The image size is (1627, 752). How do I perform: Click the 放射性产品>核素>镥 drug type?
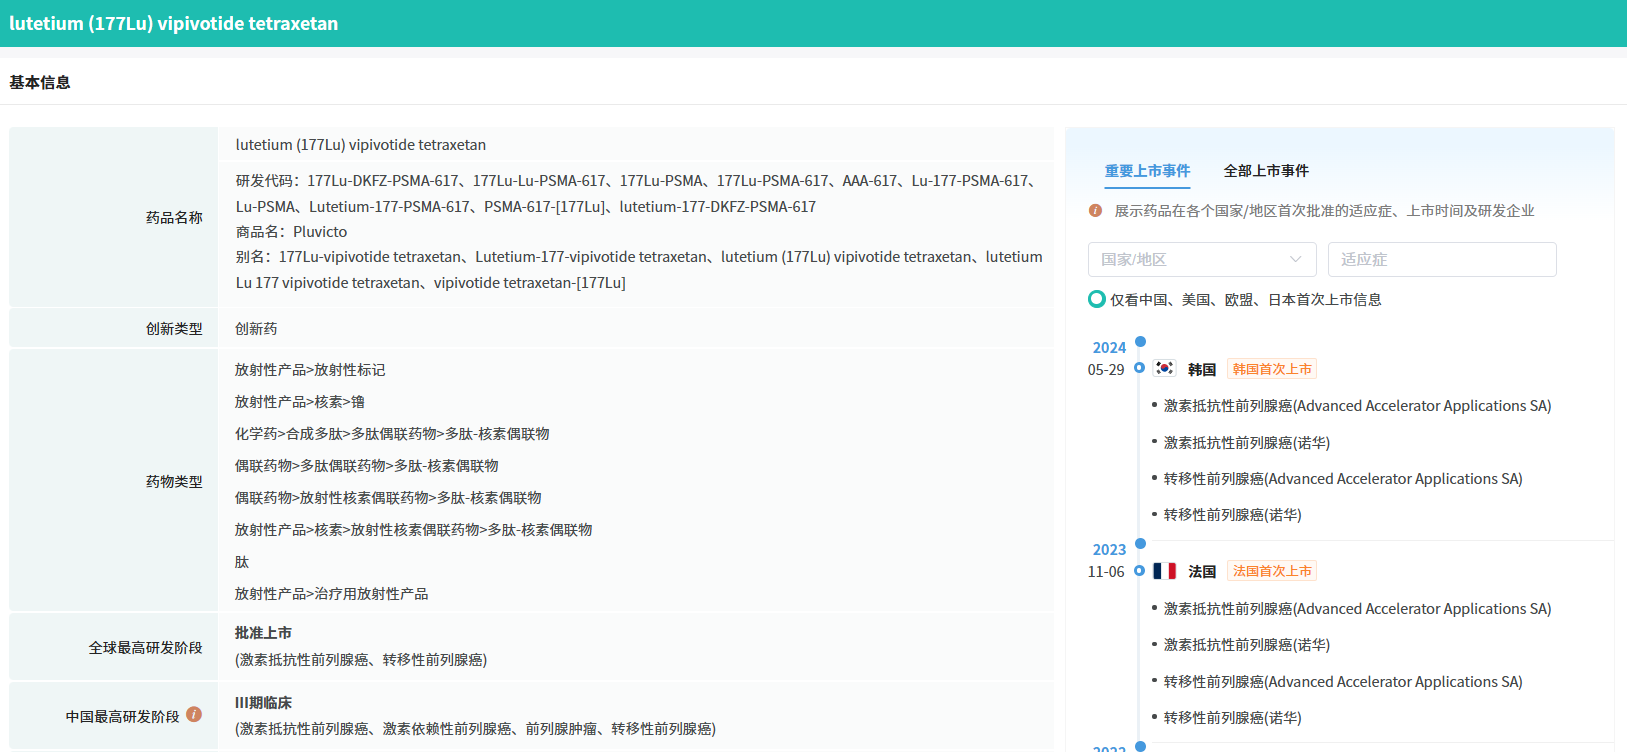coord(300,402)
